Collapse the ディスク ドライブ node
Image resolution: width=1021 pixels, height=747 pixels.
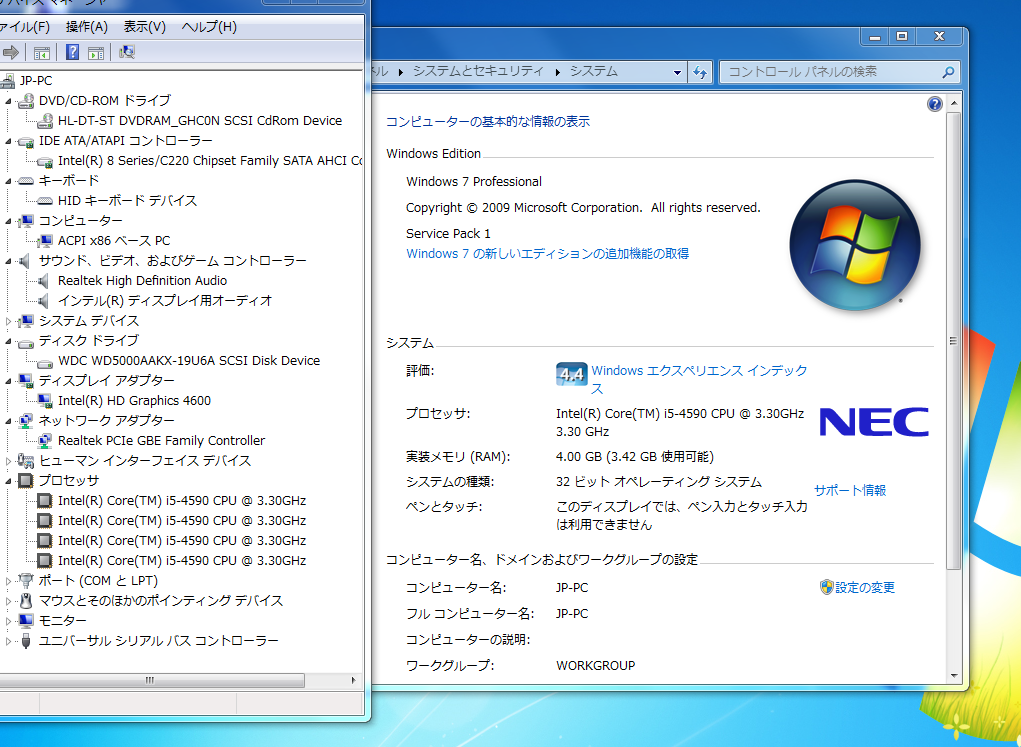8,341
